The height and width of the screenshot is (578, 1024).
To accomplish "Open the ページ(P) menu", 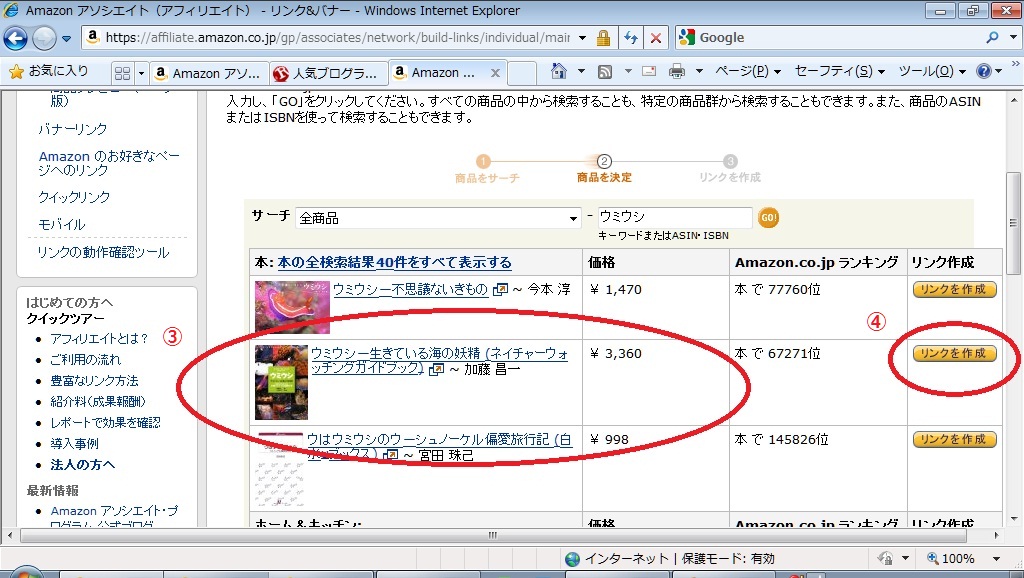I will tap(748, 71).
